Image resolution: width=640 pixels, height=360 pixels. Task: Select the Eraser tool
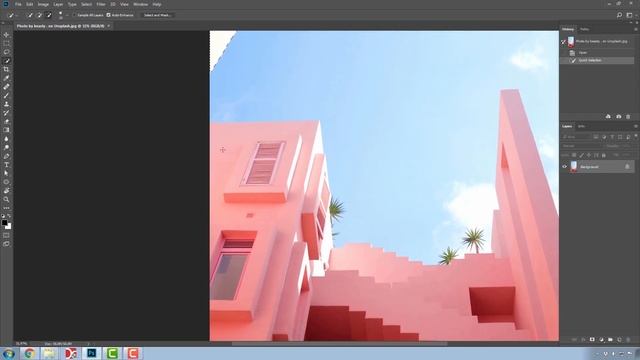pos(6,121)
